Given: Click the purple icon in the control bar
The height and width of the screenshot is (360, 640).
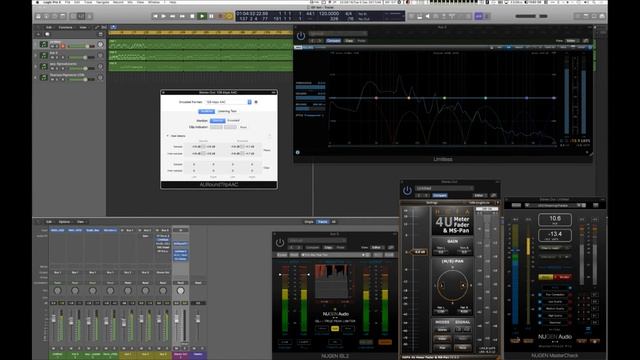Looking at the screenshot, I should point(478,16).
